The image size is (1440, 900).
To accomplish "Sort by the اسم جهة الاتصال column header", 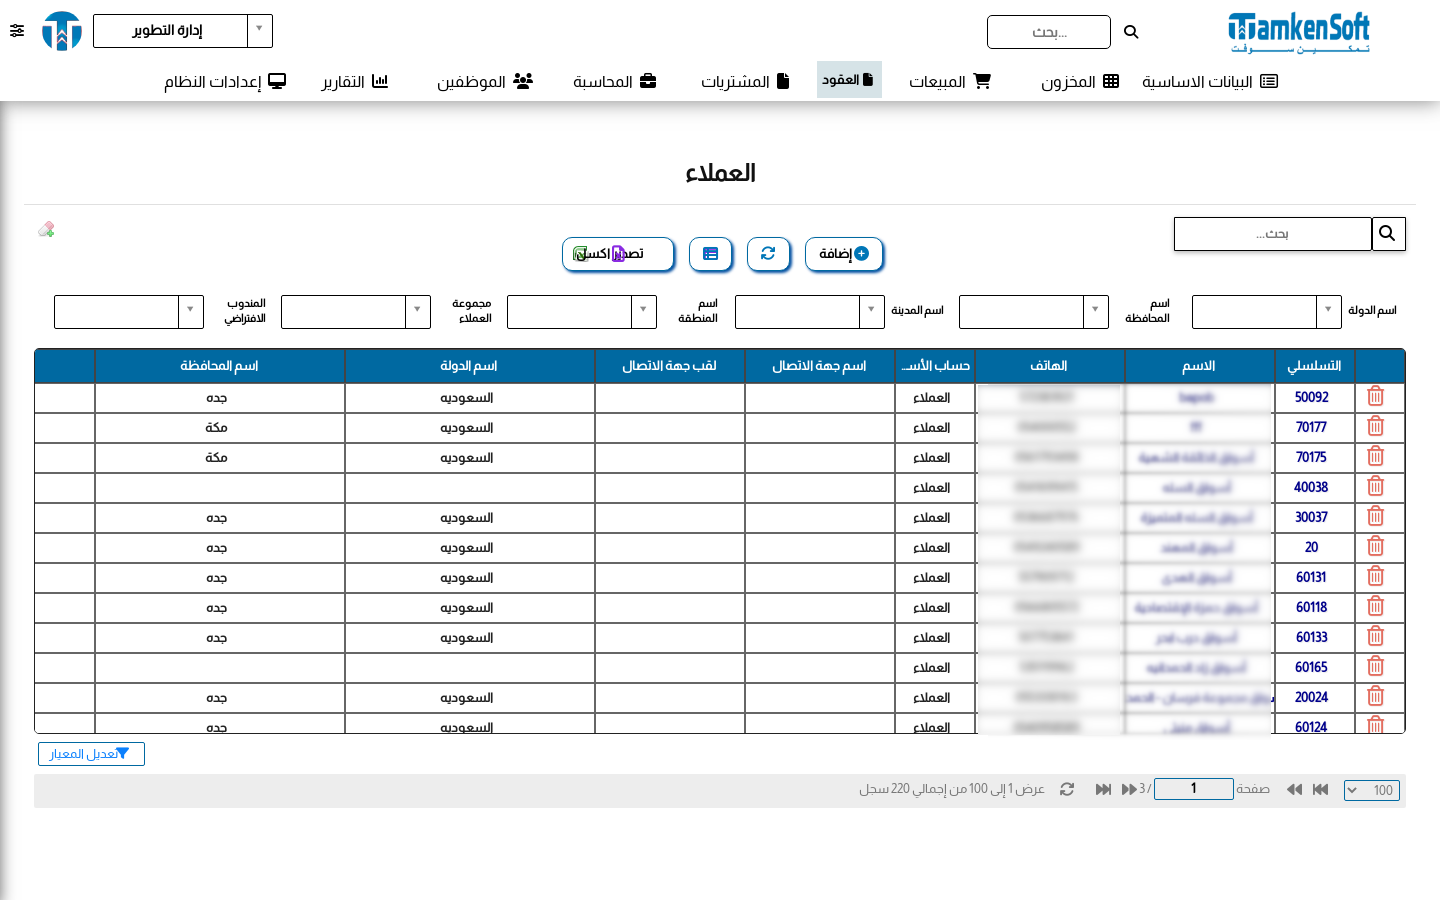I will (x=819, y=366).
